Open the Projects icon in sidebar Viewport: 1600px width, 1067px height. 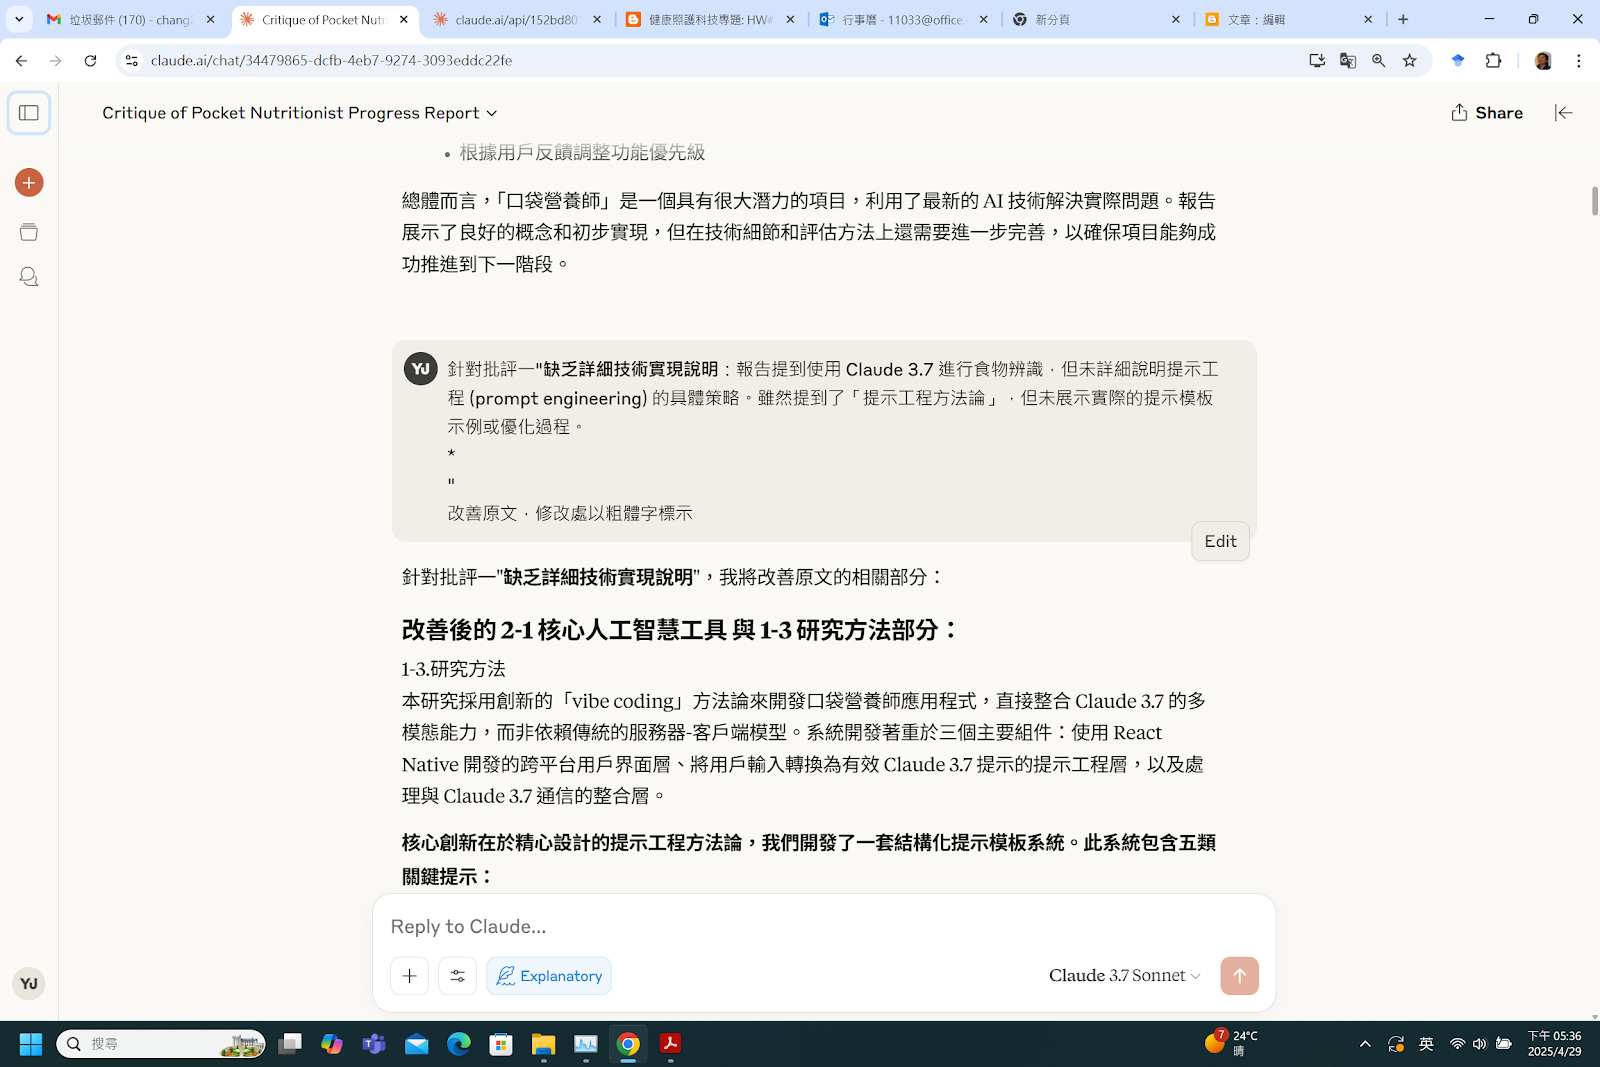(x=29, y=232)
